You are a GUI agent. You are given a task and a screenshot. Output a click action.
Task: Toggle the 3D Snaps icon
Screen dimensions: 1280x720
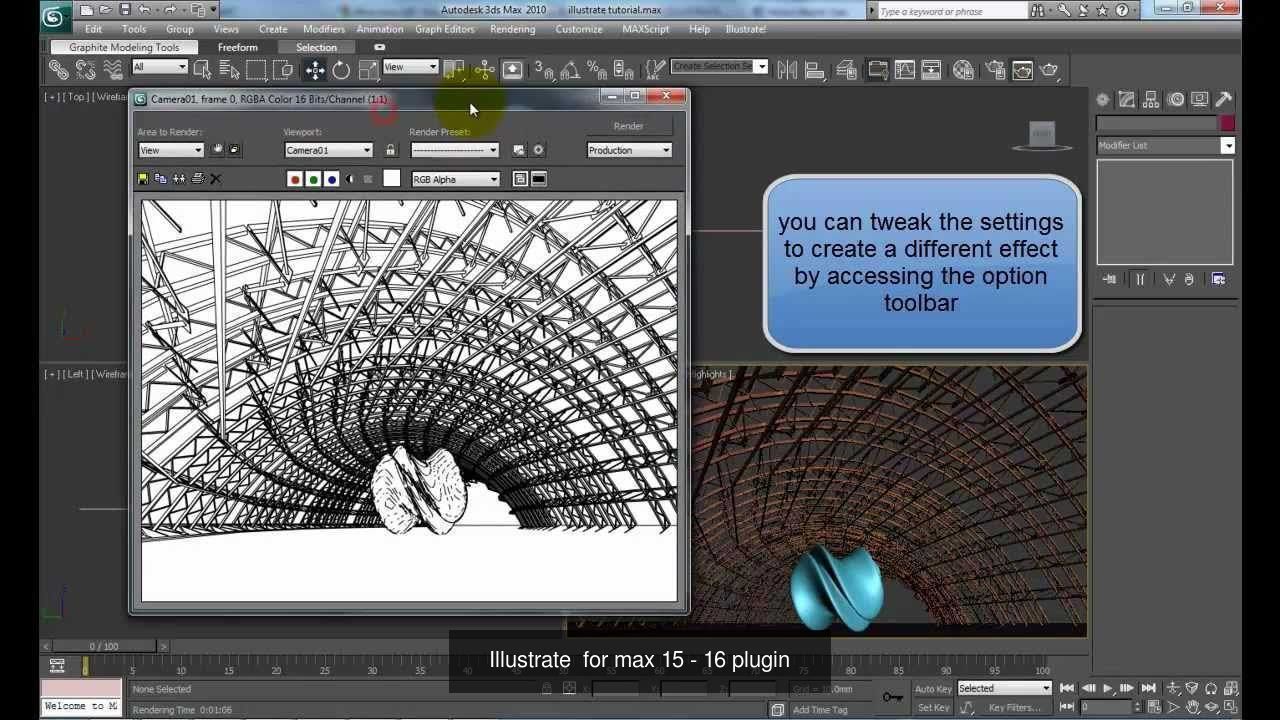pos(543,69)
